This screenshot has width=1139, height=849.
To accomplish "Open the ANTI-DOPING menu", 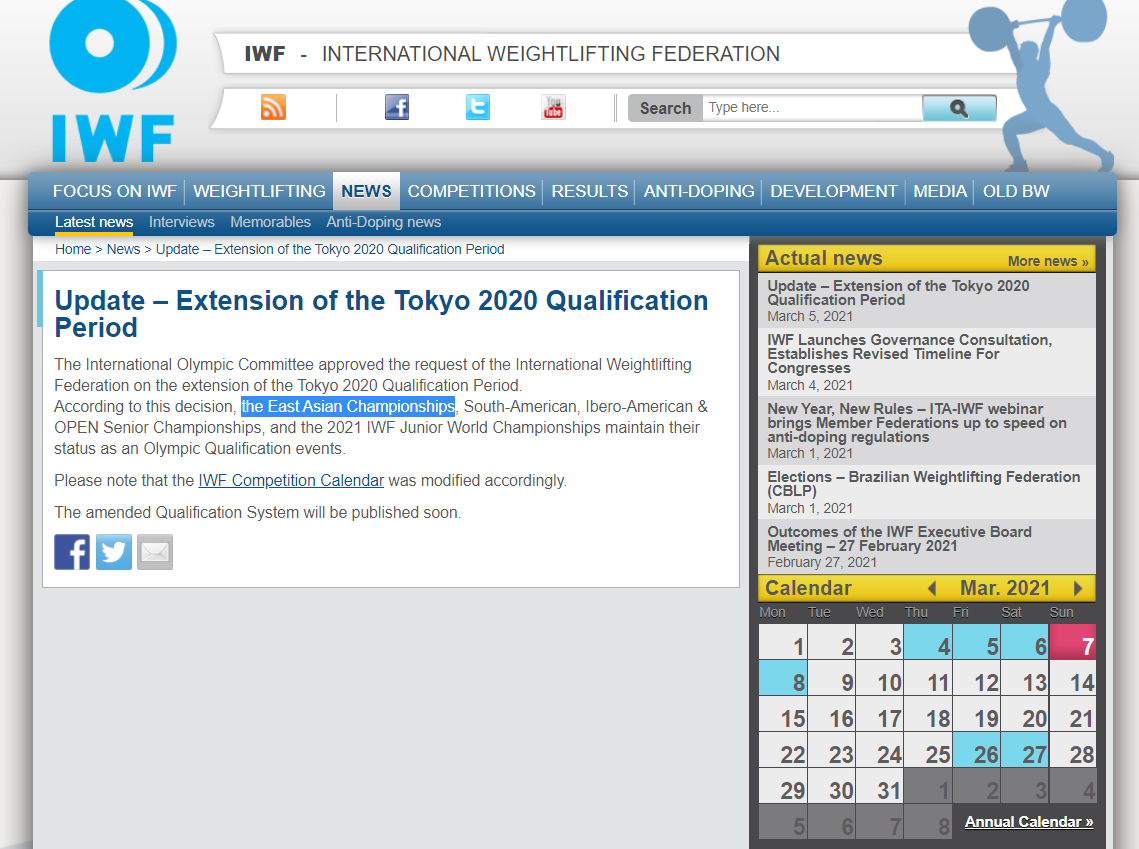I will [699, 191].
